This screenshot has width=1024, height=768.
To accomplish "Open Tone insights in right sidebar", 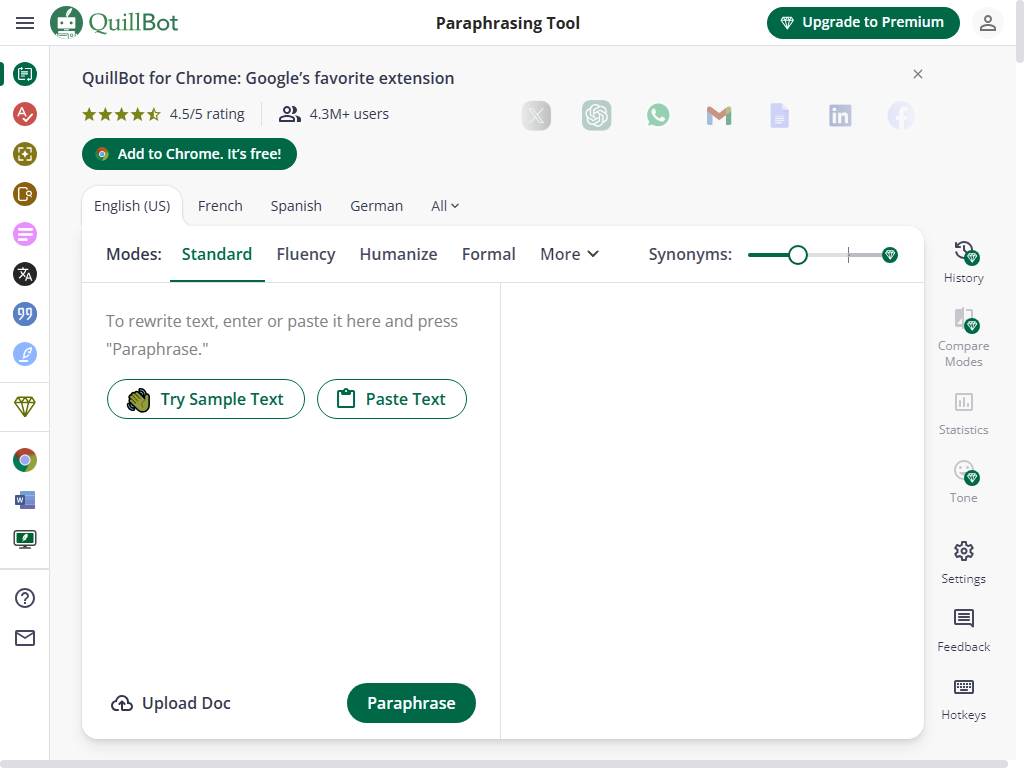I will coord(963,482).
